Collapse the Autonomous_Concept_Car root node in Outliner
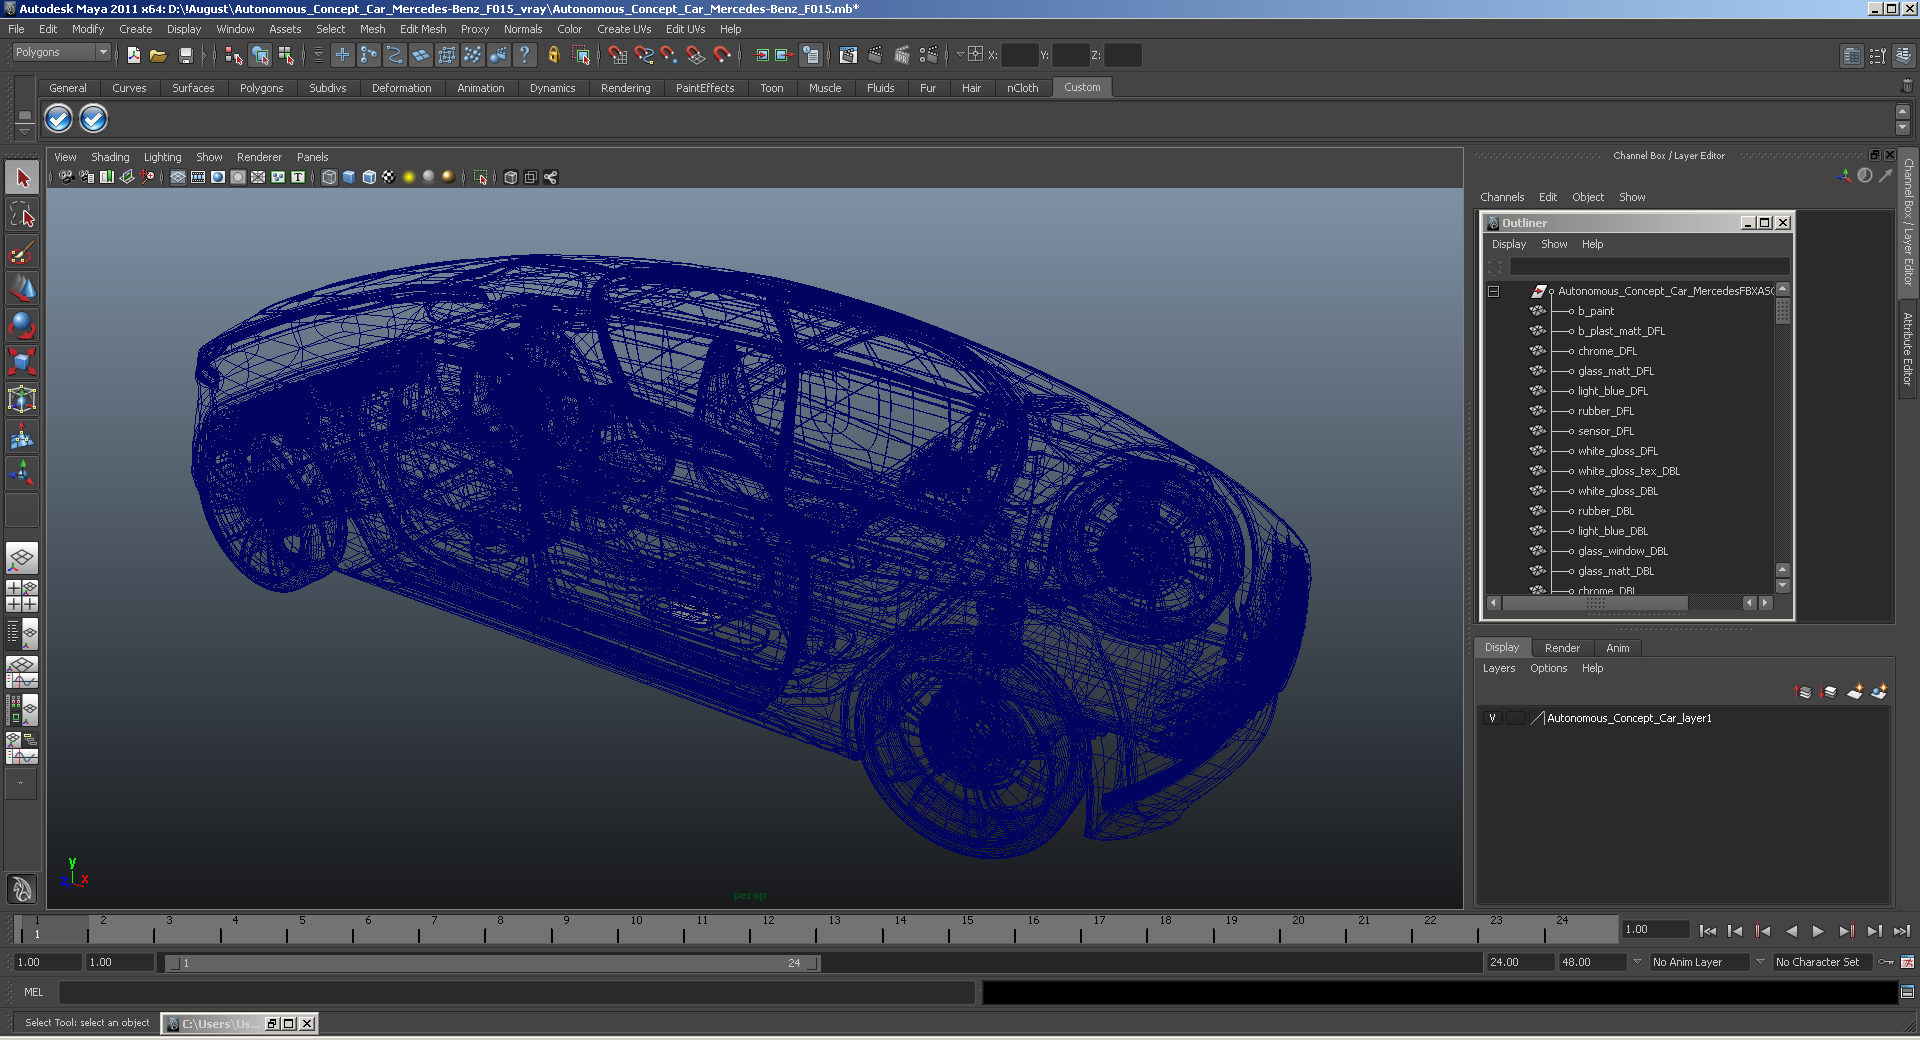The image size is (1920, 1040). 1493,291
